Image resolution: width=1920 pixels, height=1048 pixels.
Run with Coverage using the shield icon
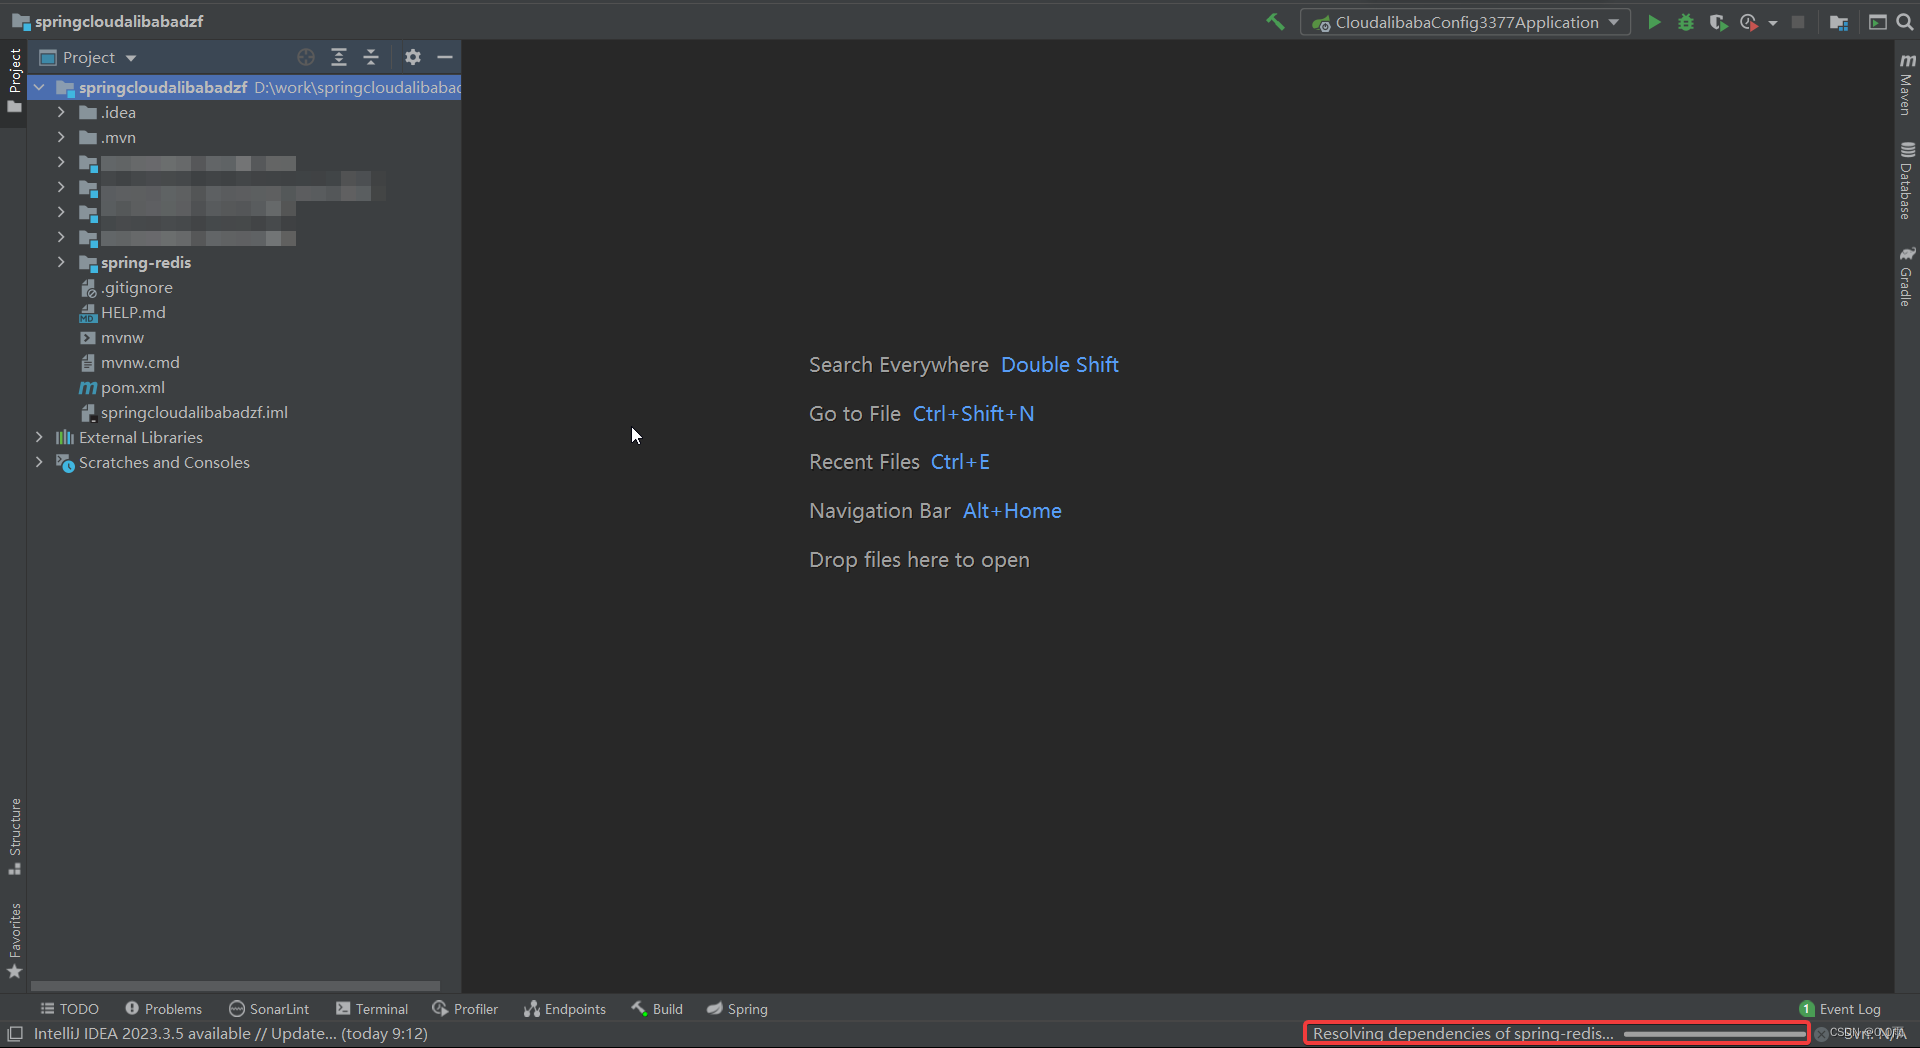[x=1718, y=21]
